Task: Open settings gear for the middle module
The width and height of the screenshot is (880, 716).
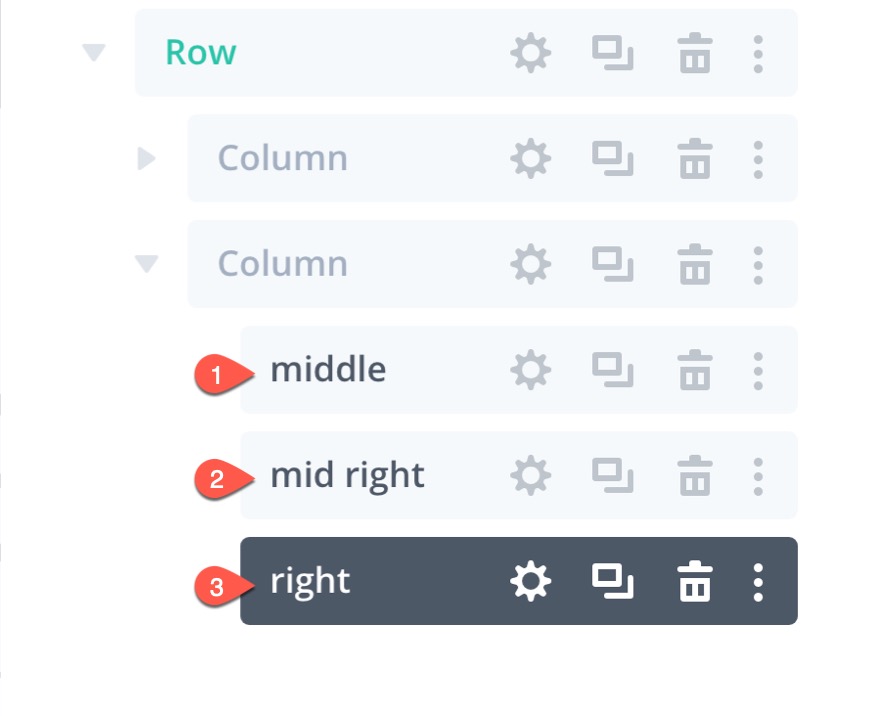Action: [530, 370]
